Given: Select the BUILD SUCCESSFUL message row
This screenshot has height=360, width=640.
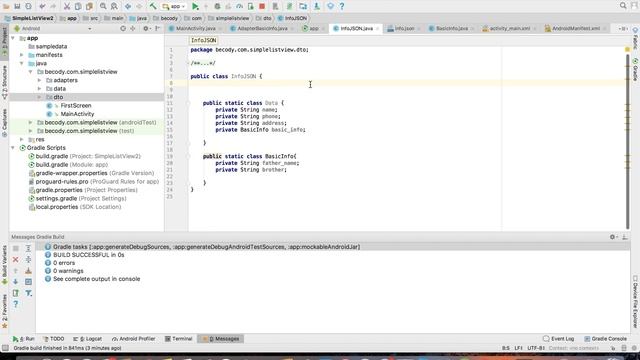Looking at the screenshot, I should click(x=89, y=255).
